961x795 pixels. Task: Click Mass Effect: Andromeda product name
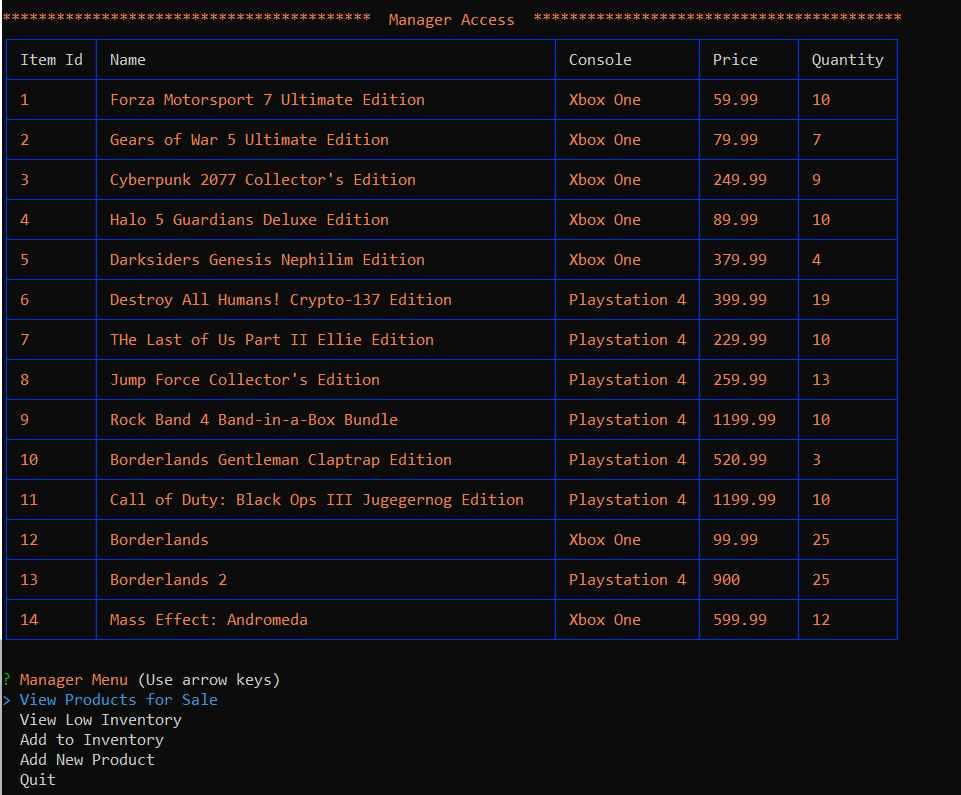[208, 619]
